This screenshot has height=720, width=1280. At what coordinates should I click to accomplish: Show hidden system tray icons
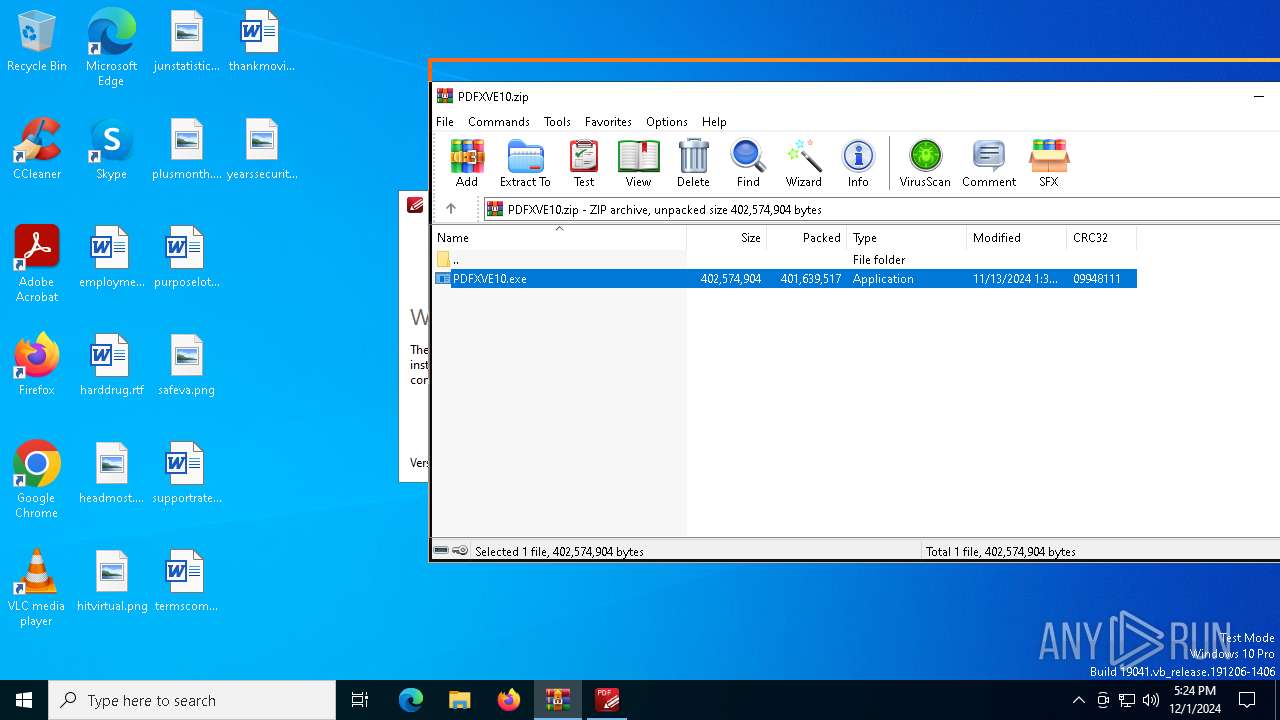coord(1078,700)
